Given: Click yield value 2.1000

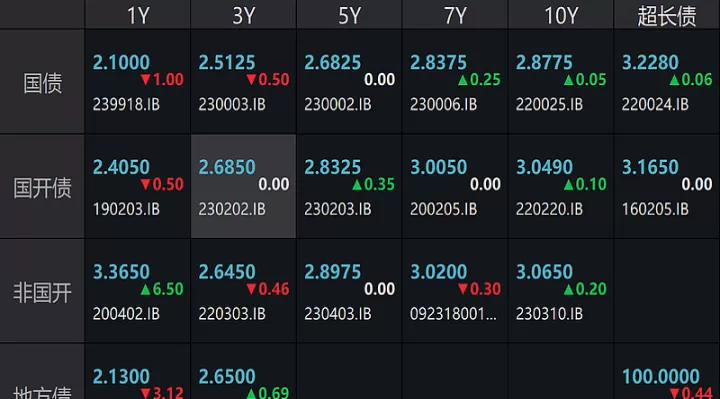Looking at the screenshot, I should pyautogui.click(x=121, y=62).
